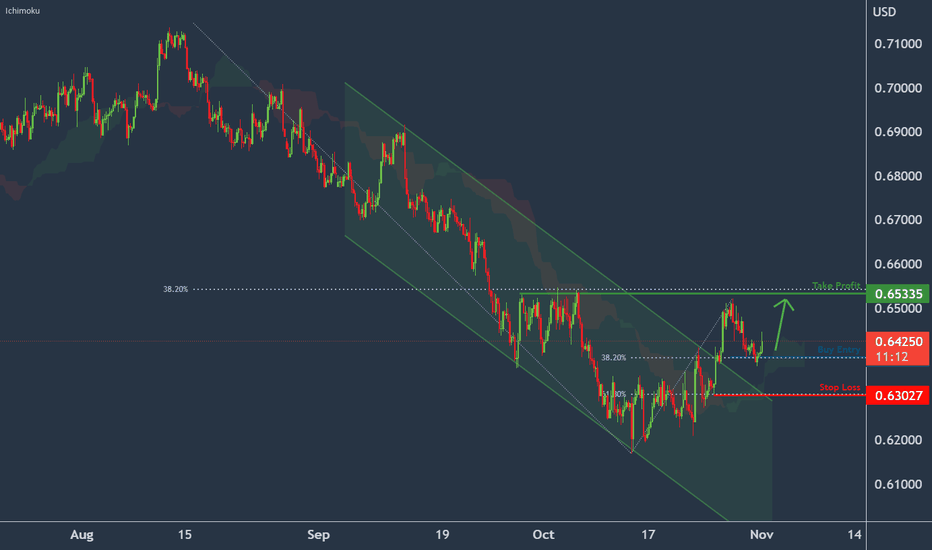Click the 0.69000 price axis label
Screen dimensions: 932x550
pos(898,132)
